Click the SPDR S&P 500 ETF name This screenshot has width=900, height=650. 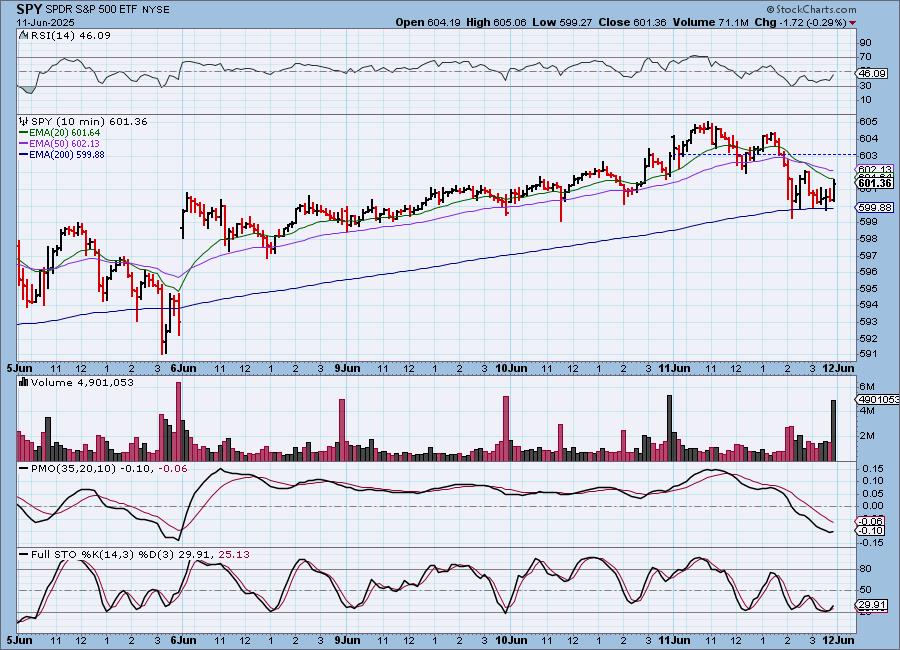point(91,10)
